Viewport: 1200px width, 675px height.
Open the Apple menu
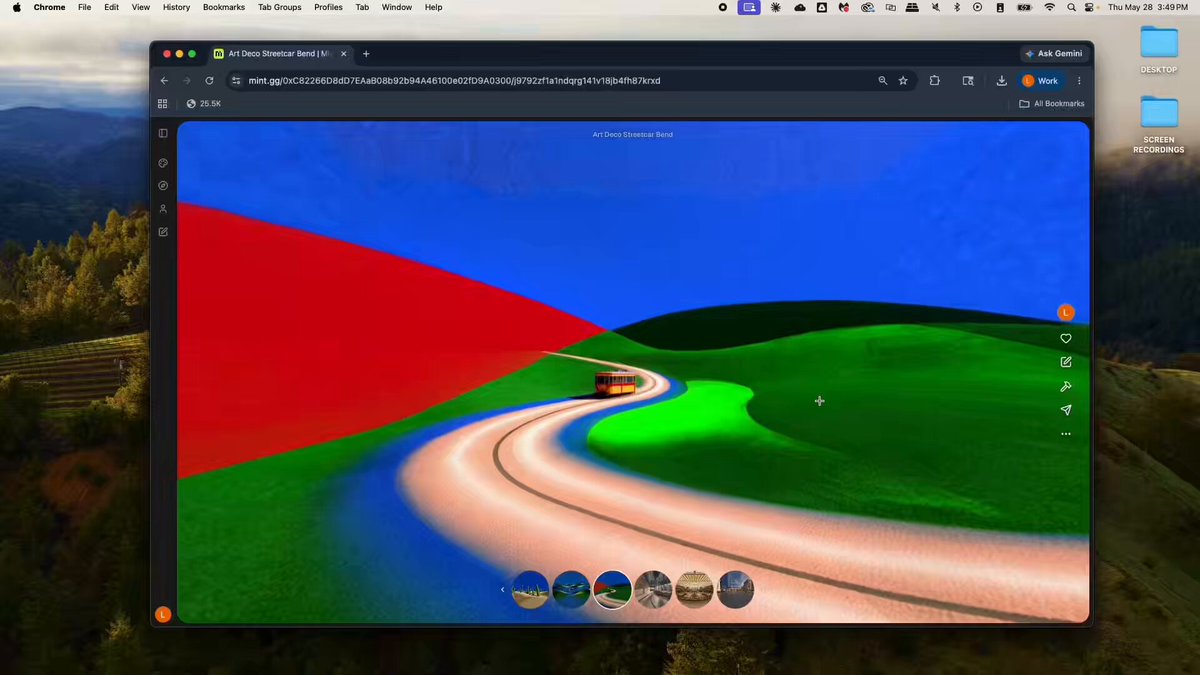coord(16,7)
